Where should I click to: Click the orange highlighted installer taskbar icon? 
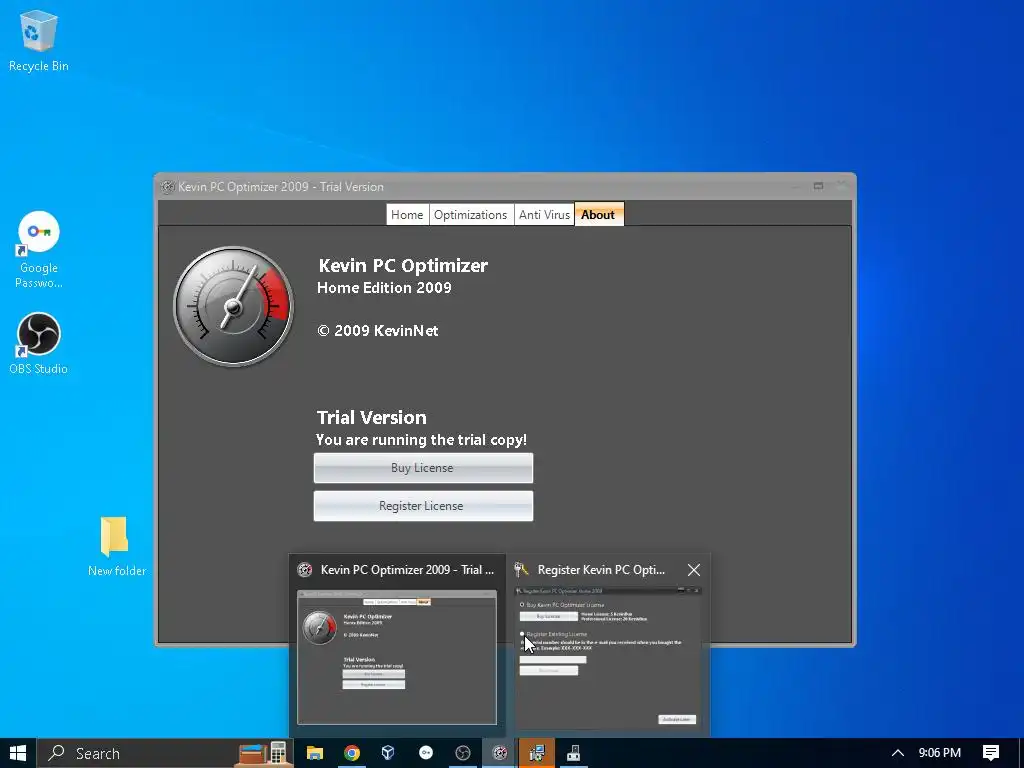537,753
